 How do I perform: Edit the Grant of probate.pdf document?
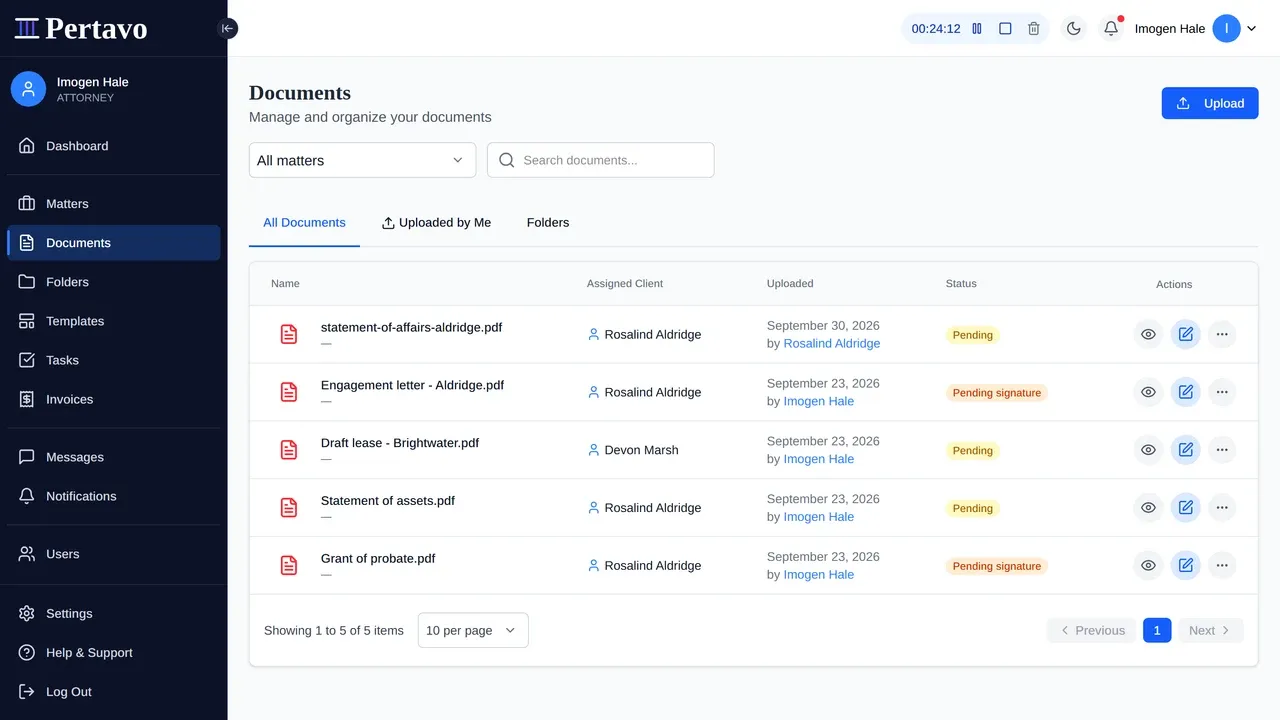tap(1185, 565)
